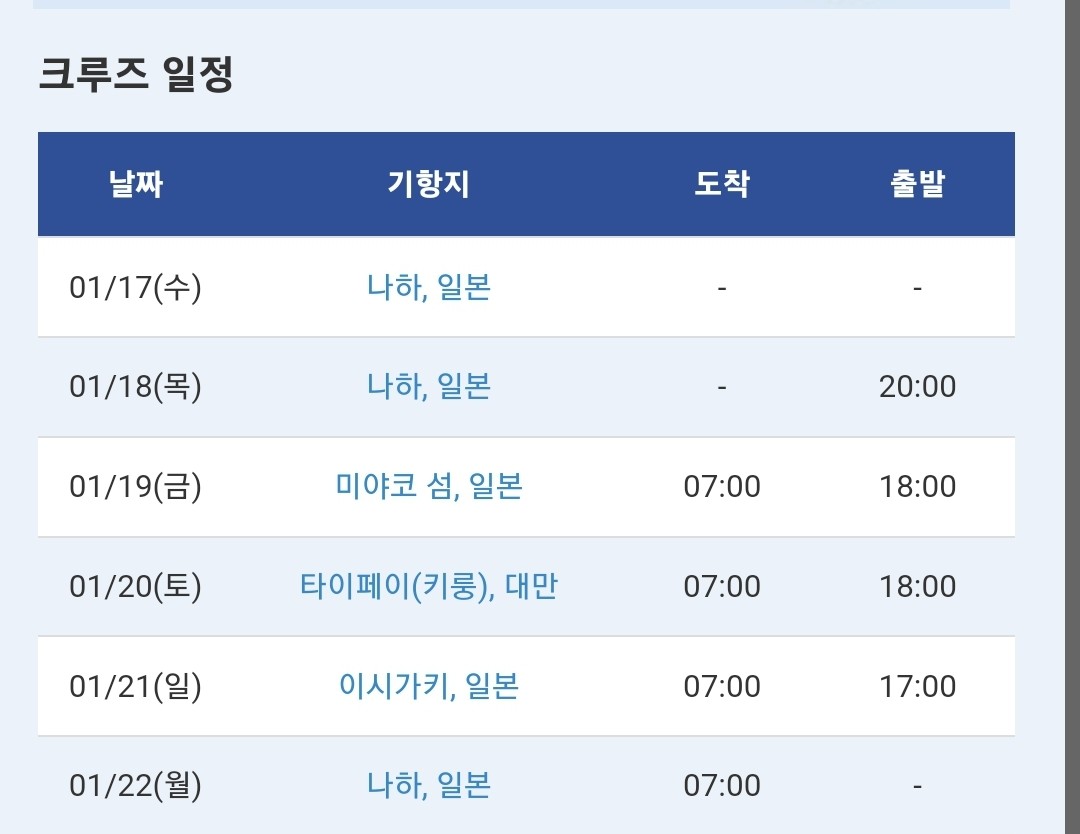The width and height of the screenshot is (1080, 834).
Task: Click the 17:00 departure time for 이시가키
Action: click(x=917, y=686)
